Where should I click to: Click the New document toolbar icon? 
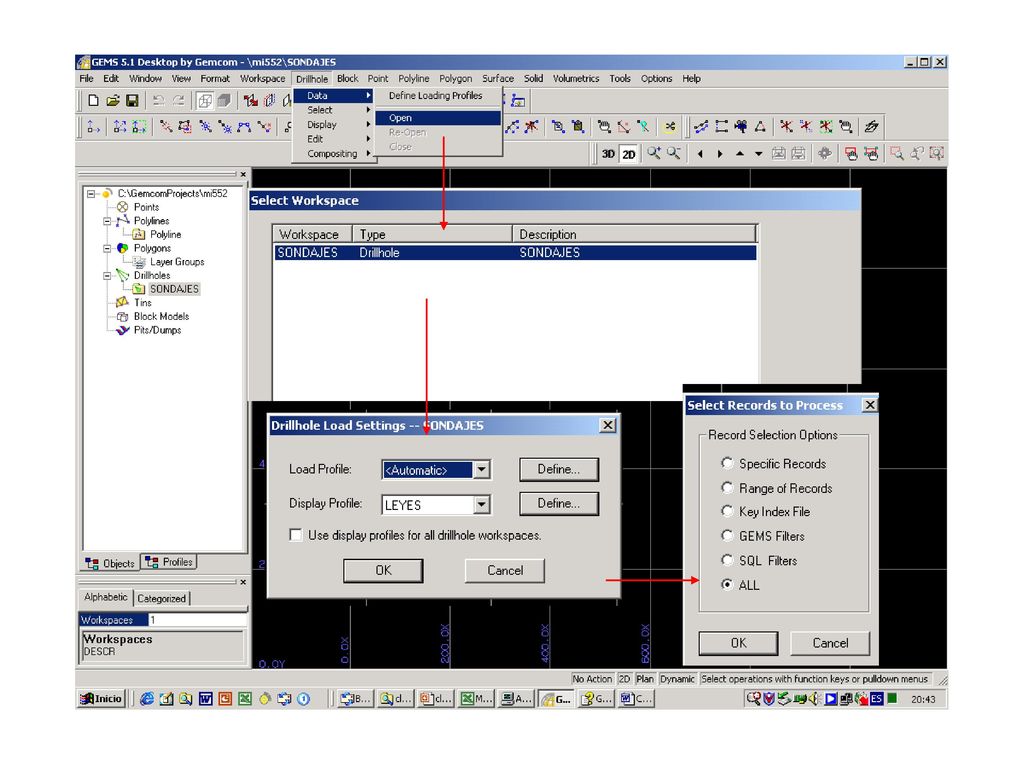(93, 101)
